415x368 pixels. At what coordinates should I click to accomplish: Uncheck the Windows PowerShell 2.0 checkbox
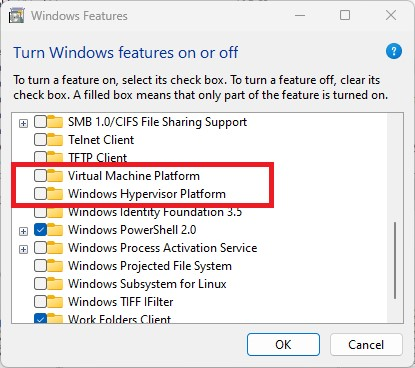tap(40, 230)
